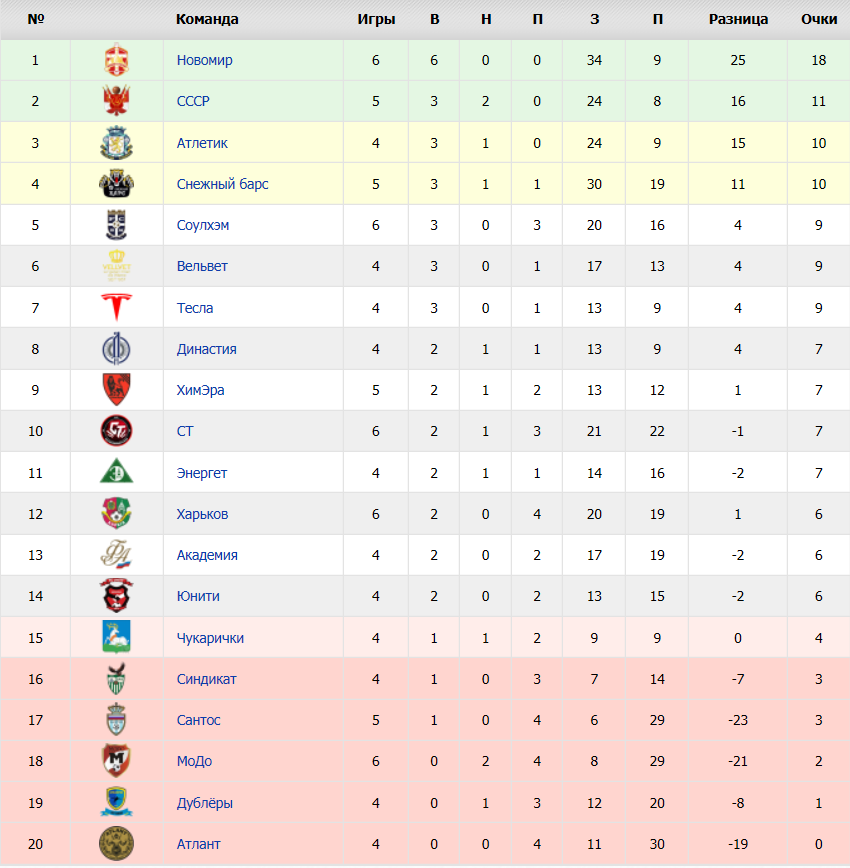The image size is (850, 868).
Task: Click the Разница column header
Action: coord(738,19)
